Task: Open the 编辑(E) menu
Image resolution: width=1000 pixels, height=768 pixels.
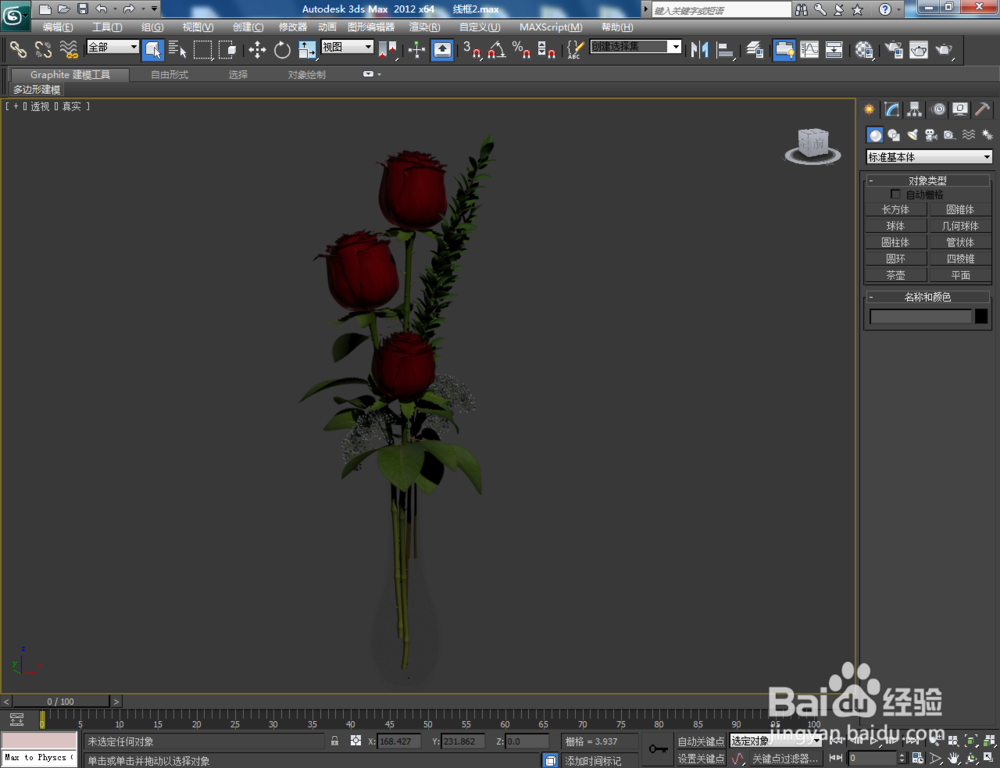Action: click(x=57, y=27)
